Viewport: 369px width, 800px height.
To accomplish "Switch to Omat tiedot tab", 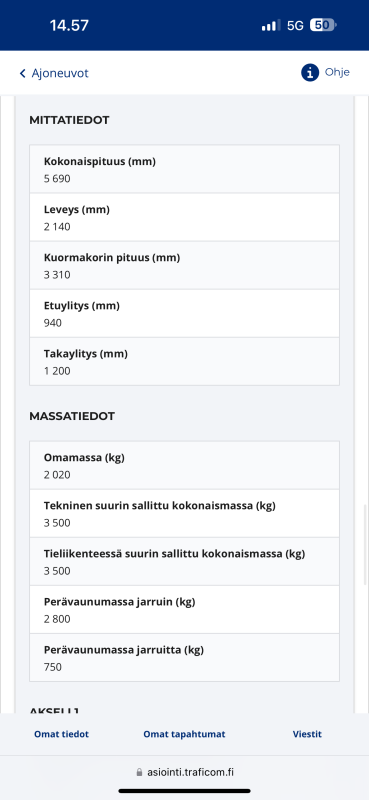I will click(61, 734).
